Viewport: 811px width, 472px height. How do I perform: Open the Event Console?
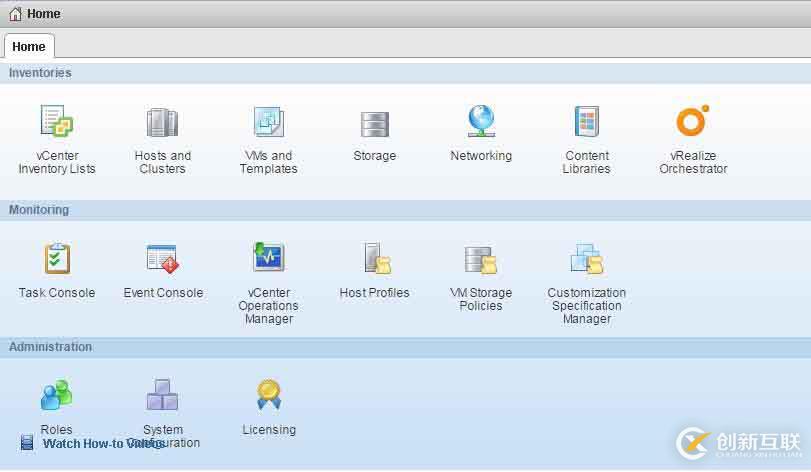[162, 259]
